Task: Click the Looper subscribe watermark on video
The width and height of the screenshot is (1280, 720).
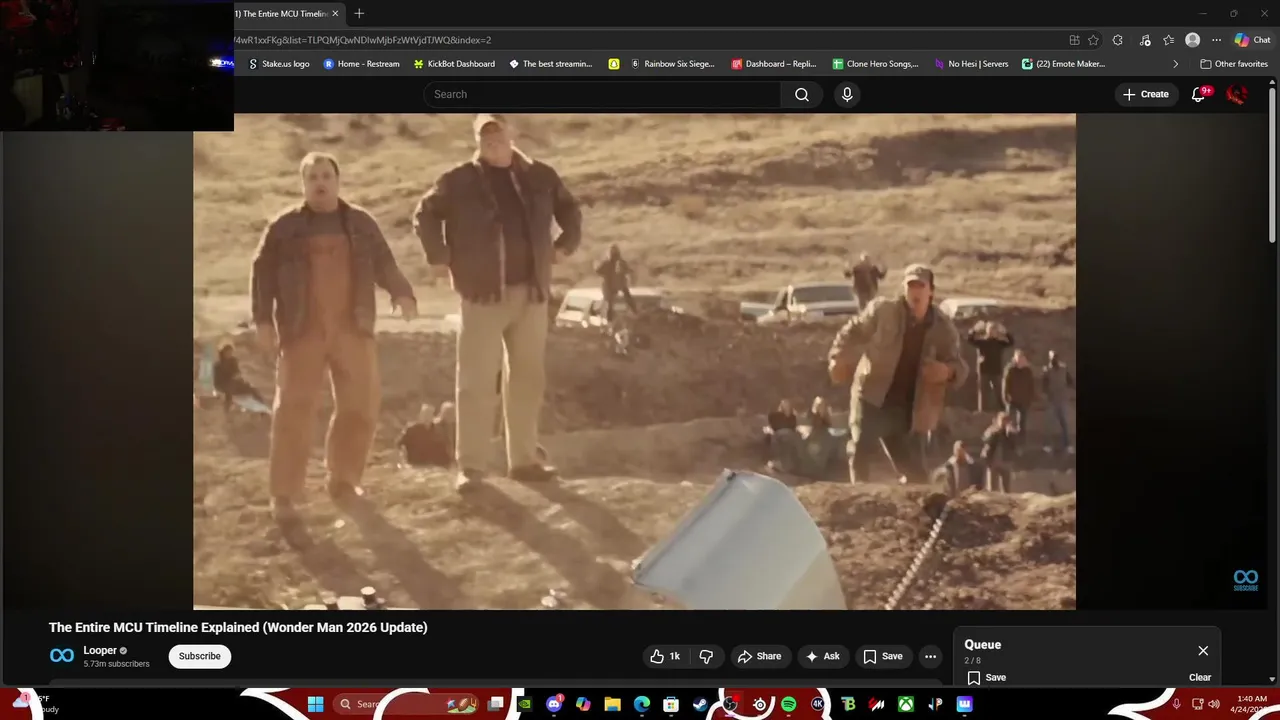Action: pyautogui.click(x=1245, y=580)
